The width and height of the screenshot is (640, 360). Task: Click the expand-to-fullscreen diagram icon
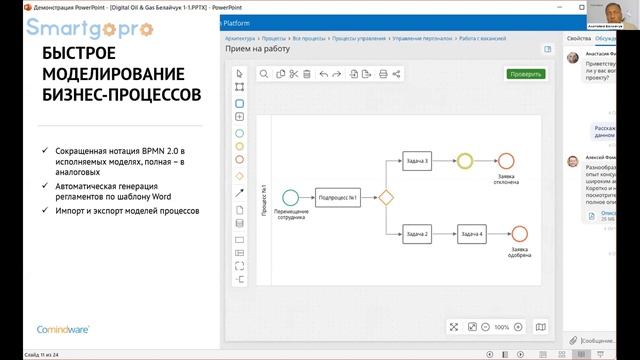[472, 327]
